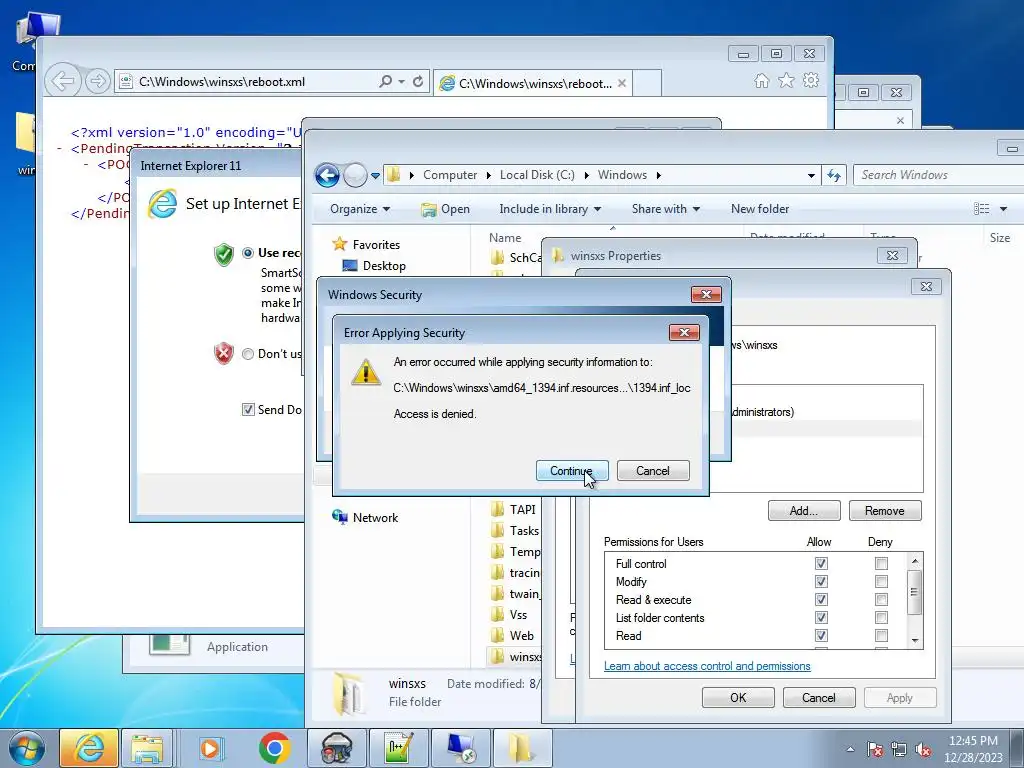The height and width of the screenshot is (768, 1024).
Task: Select the Tasks folder
Action: point(515,531)
